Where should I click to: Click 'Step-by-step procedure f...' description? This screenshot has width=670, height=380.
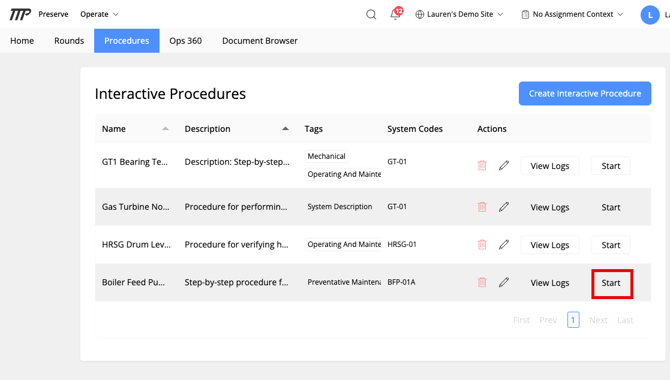tap(236, 282)
